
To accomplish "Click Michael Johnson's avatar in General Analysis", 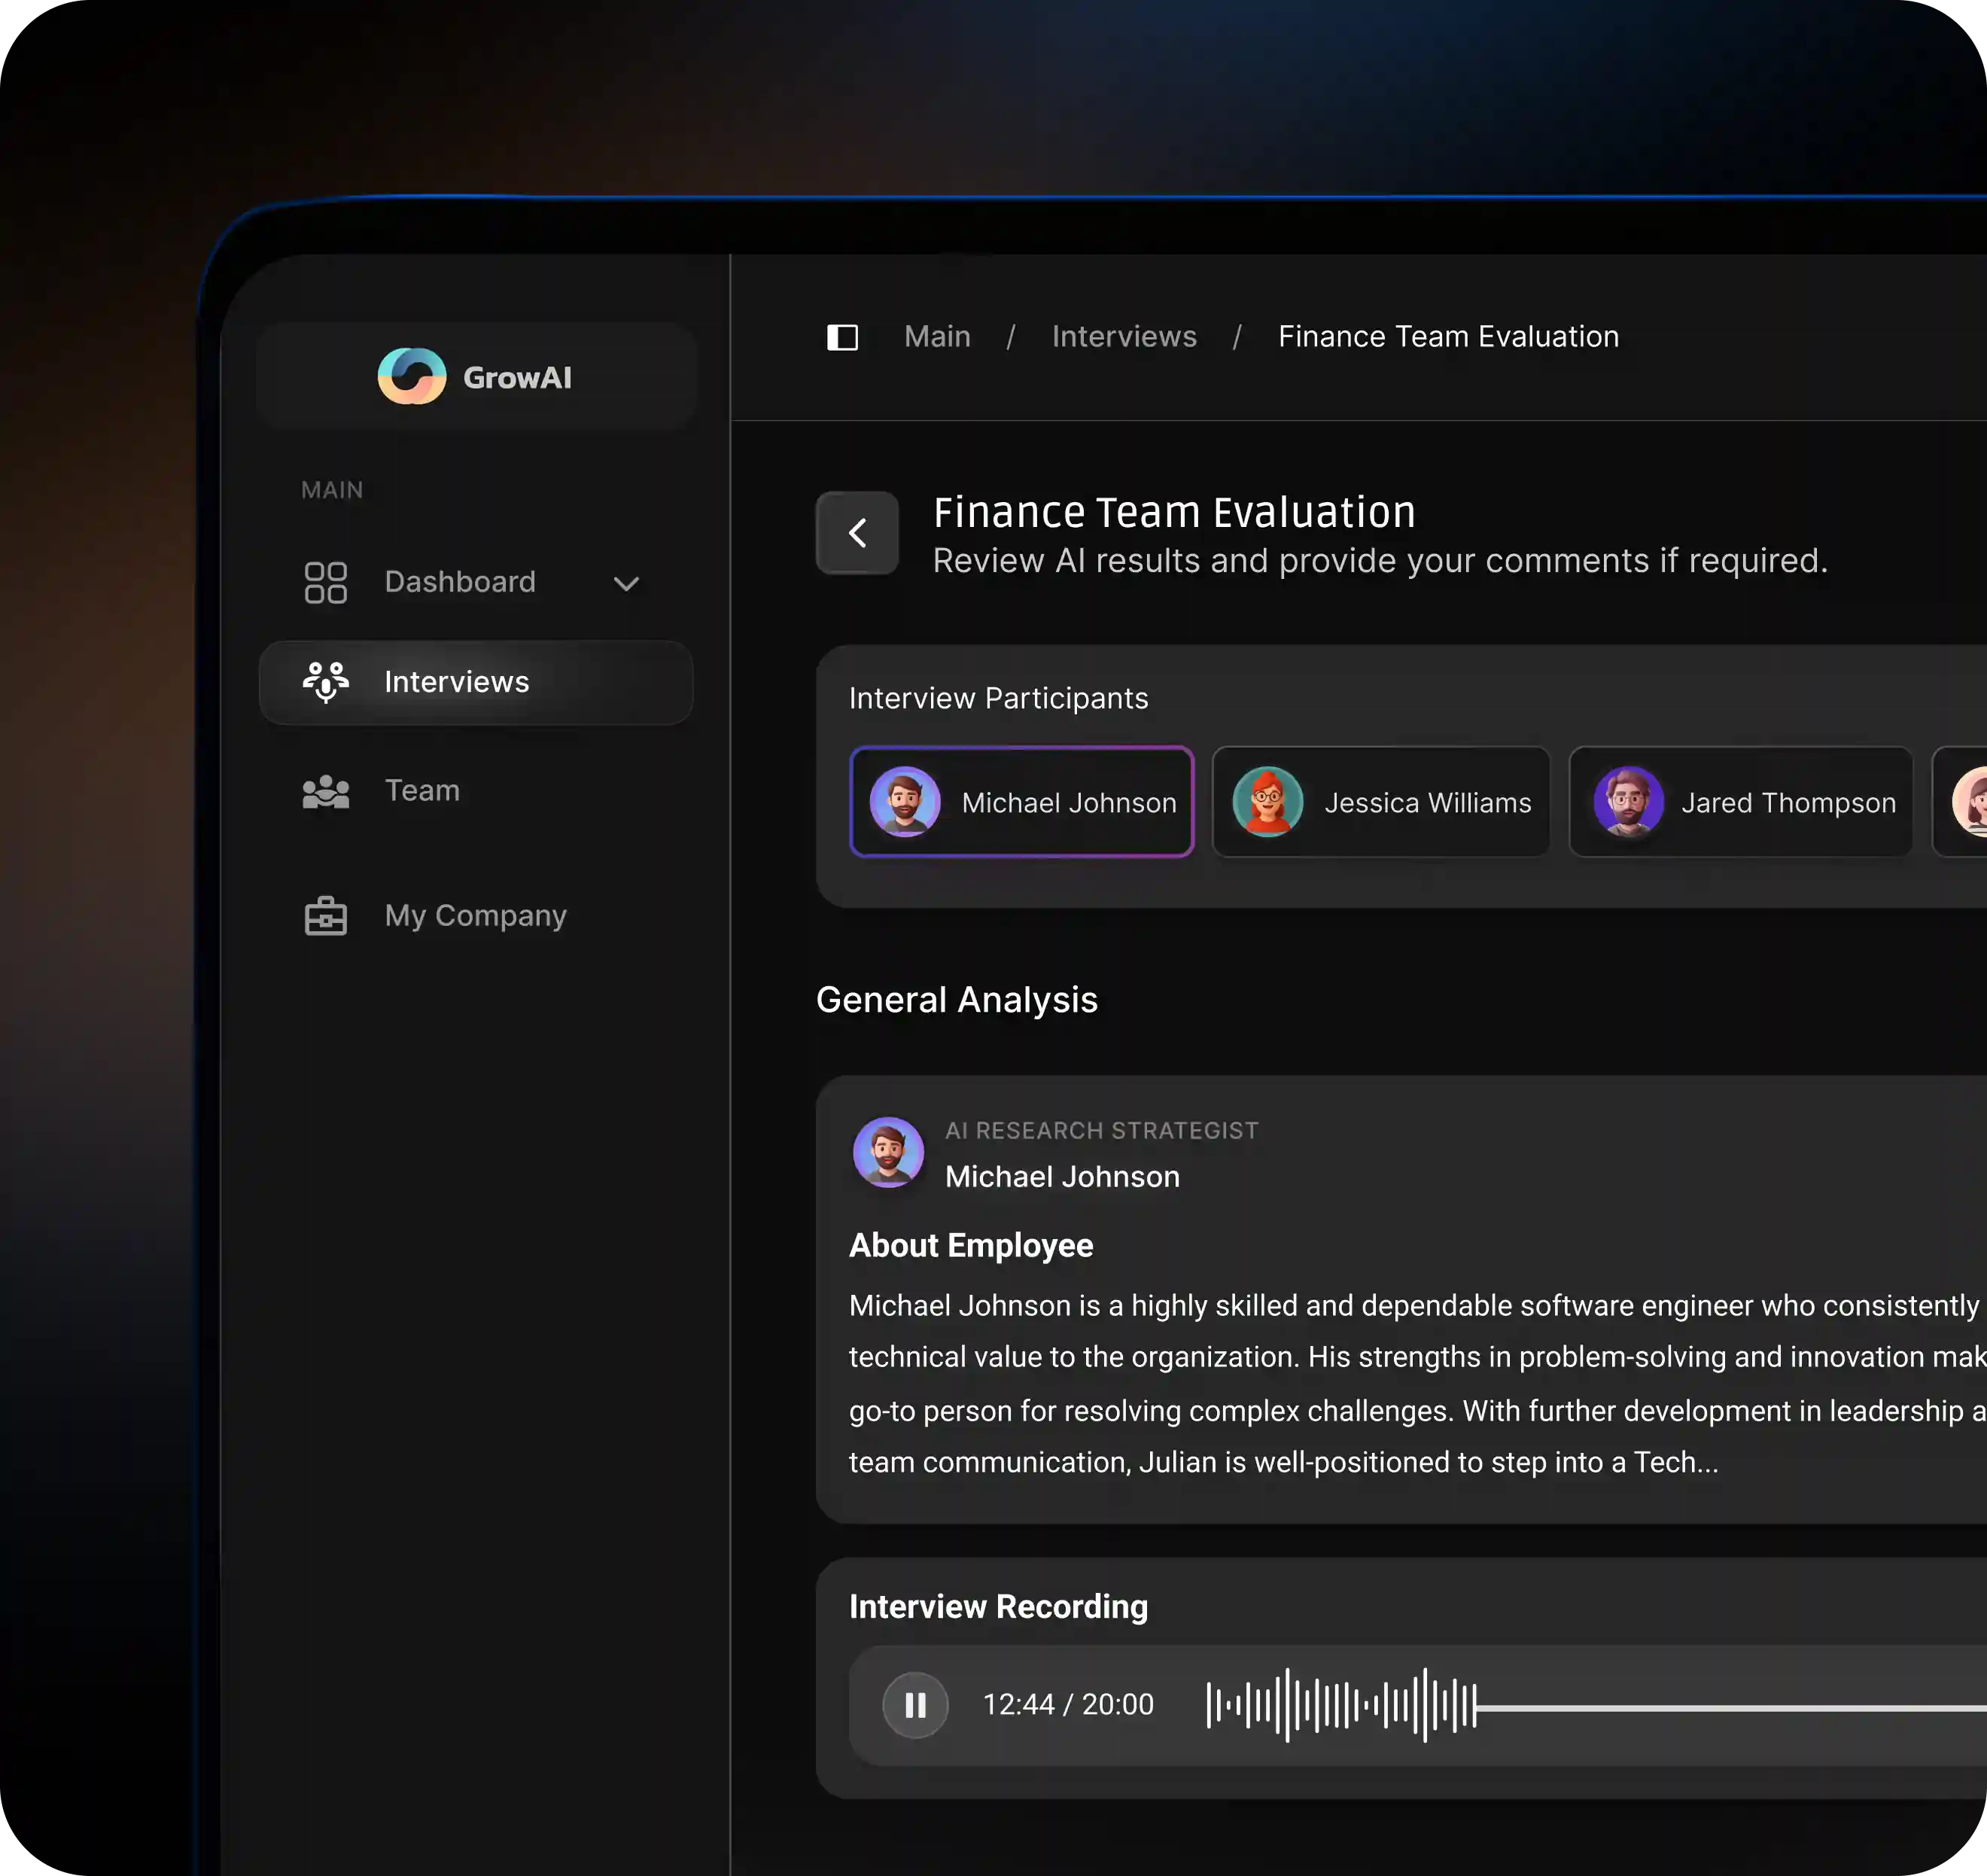I will (x=888, y=1152).
